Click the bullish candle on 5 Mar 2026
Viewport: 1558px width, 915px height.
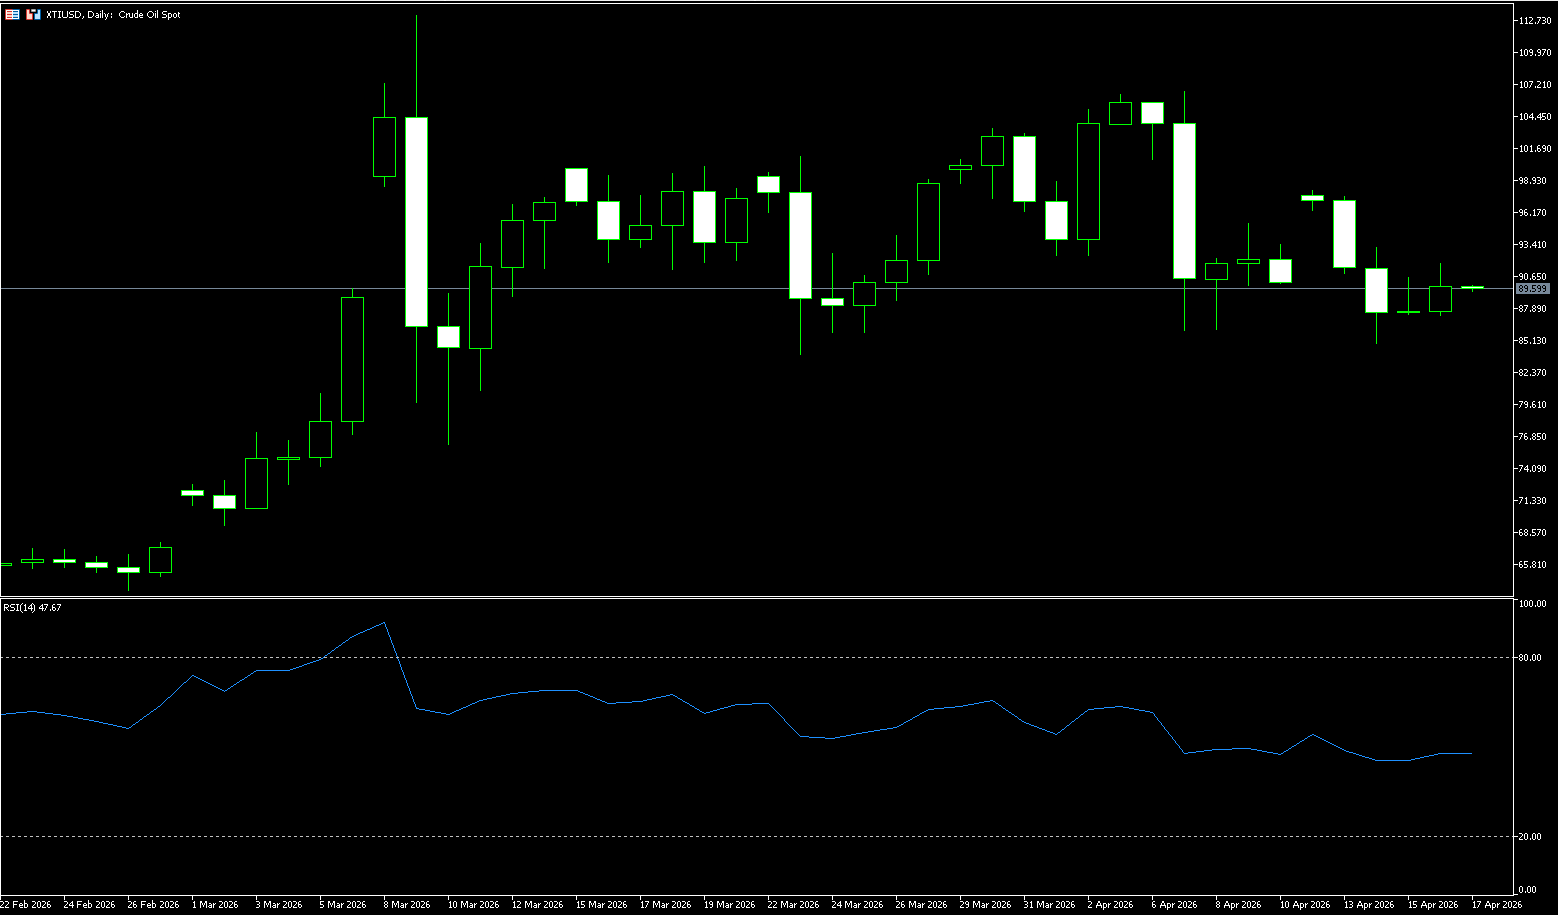pos(352,359)
